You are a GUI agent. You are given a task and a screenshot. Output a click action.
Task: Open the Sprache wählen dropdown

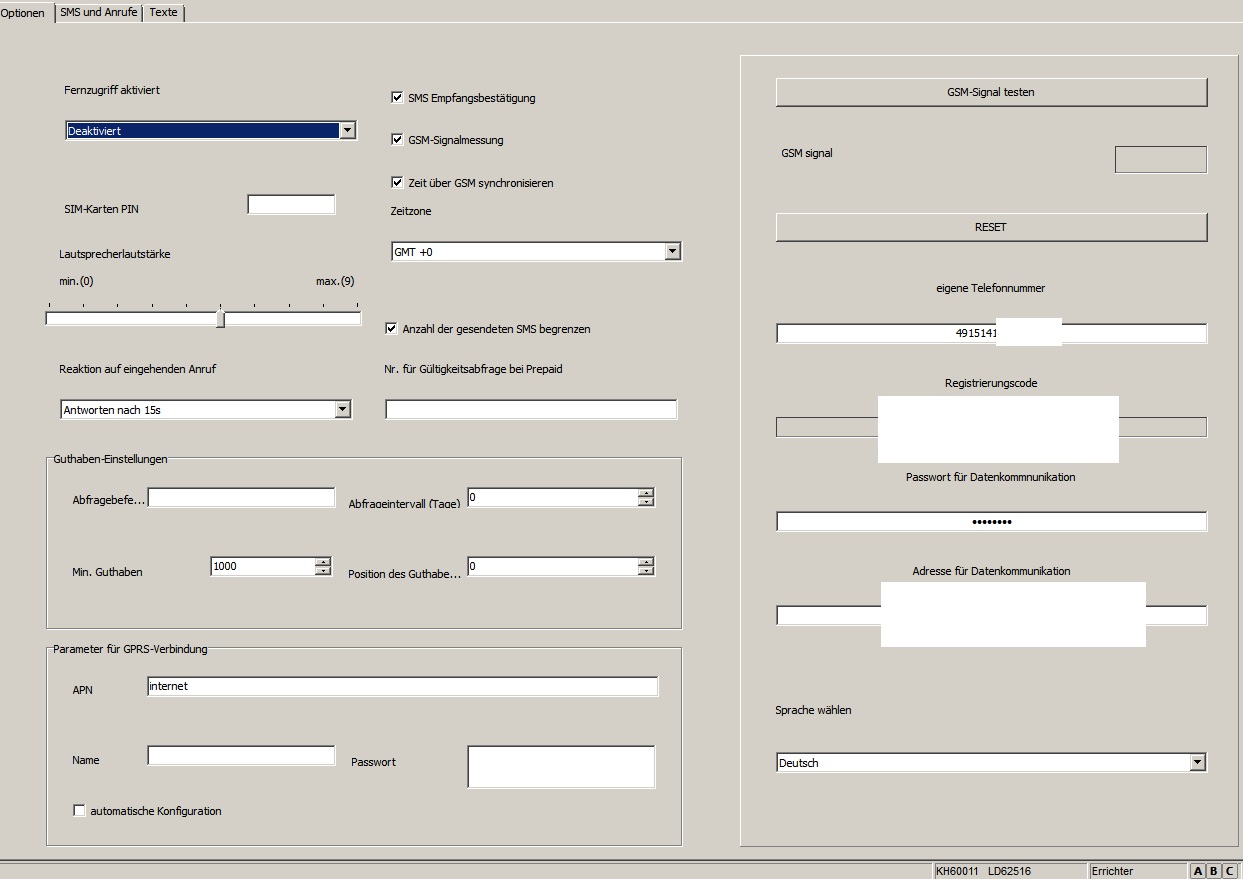tap(1197, 763)
